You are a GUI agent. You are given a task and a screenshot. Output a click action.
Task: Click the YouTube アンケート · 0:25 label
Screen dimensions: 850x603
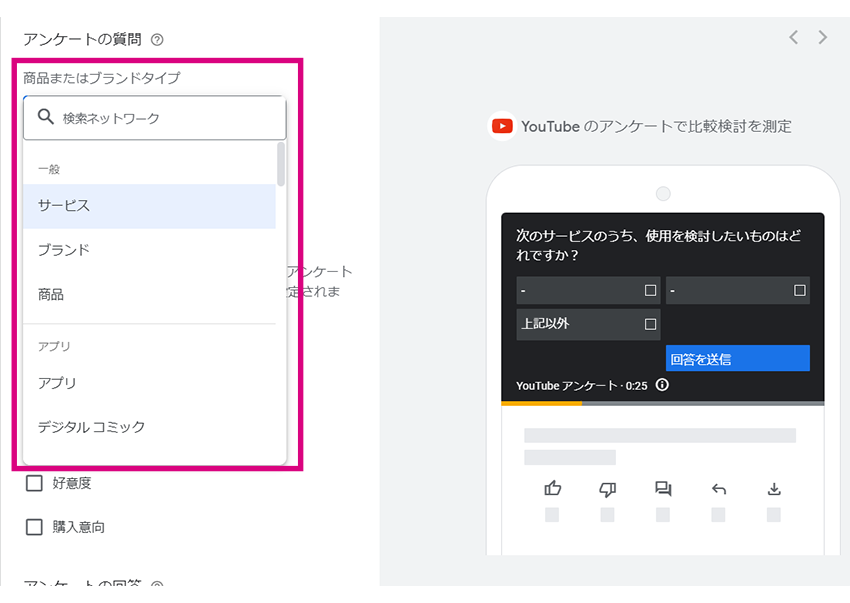click(582, 386)
